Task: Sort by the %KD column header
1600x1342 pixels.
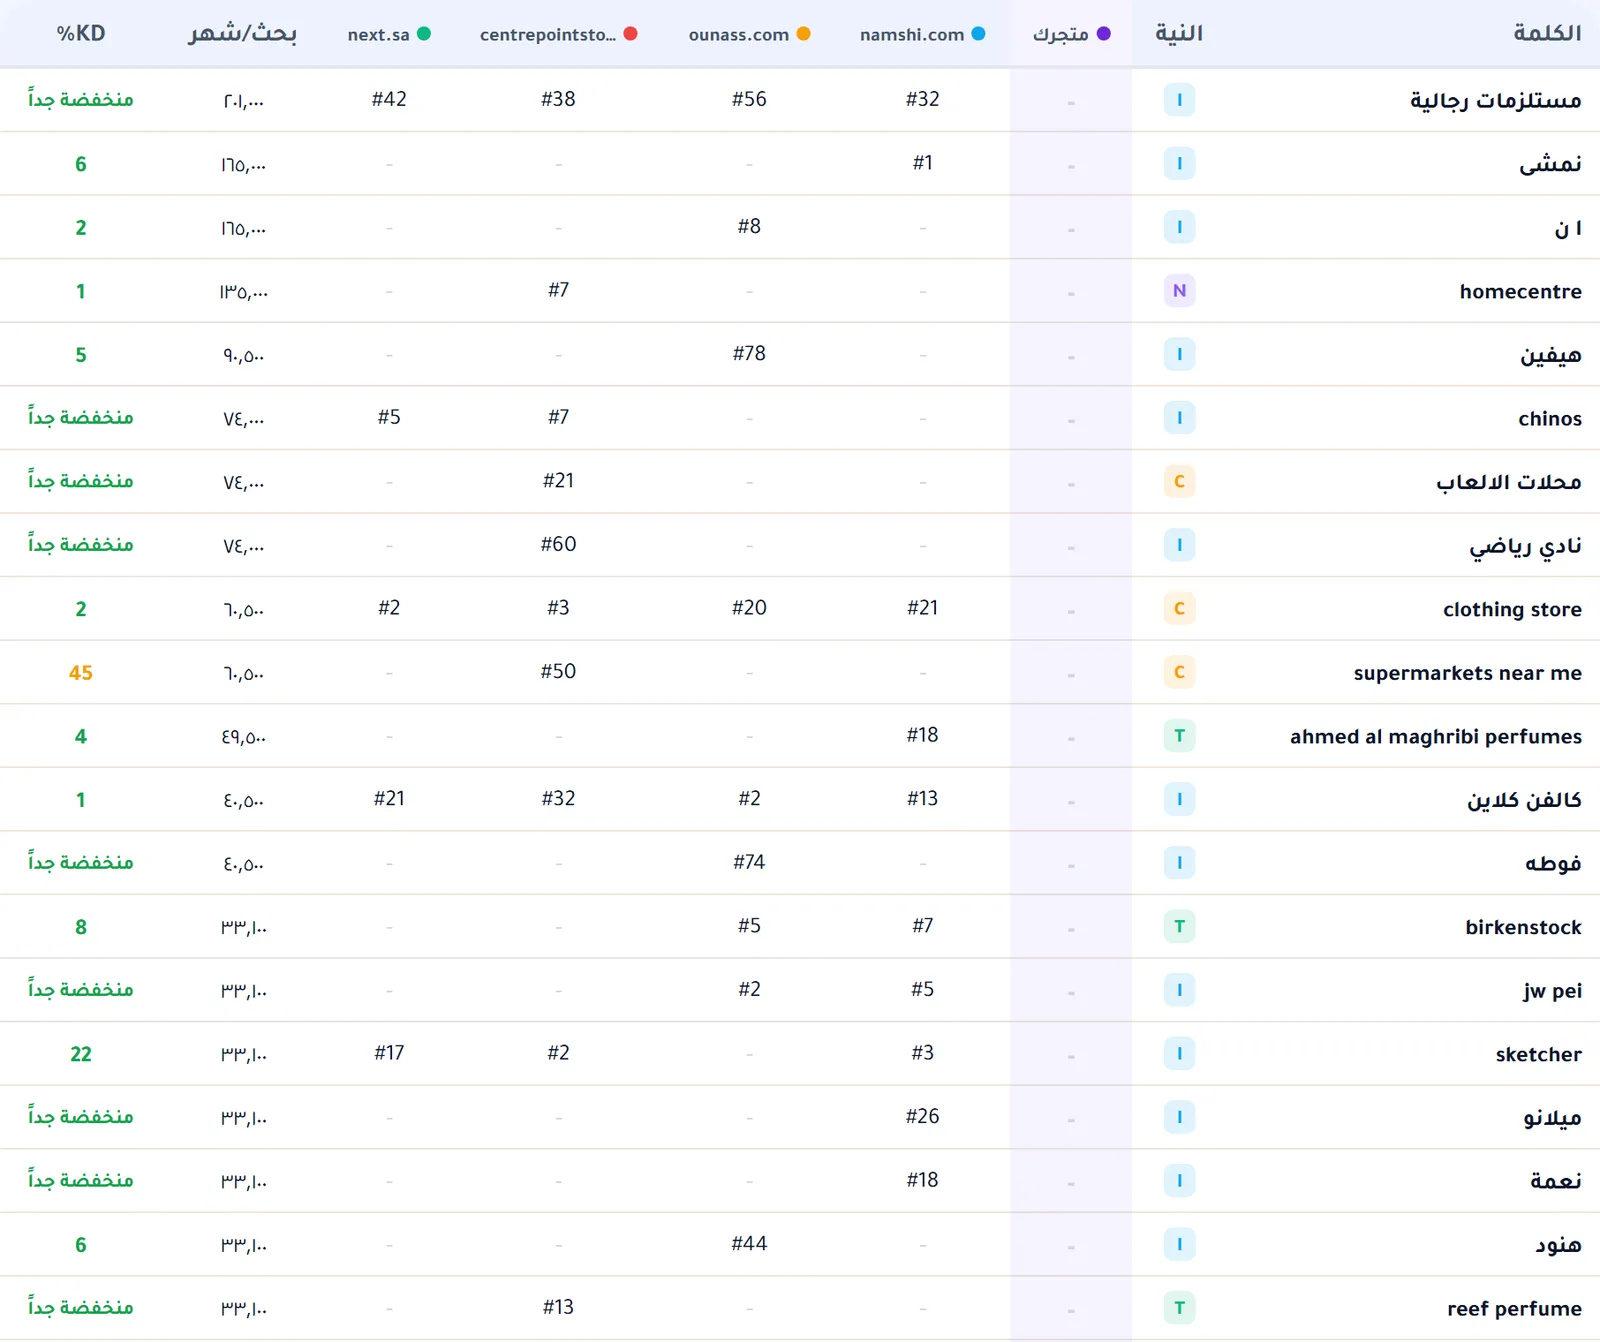Action: [x=81, y=33]
